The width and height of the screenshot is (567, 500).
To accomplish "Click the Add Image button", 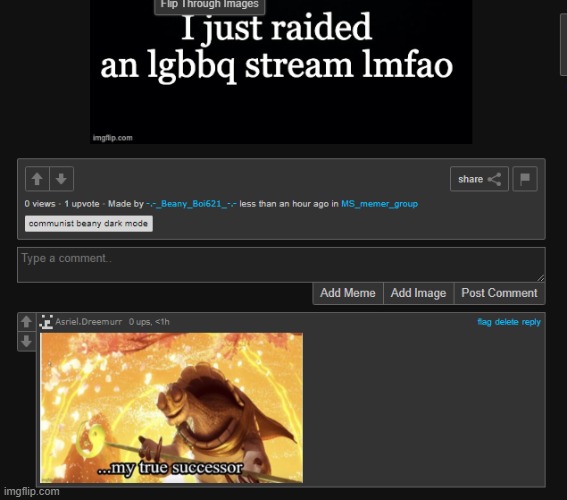I will pos(418,293).
